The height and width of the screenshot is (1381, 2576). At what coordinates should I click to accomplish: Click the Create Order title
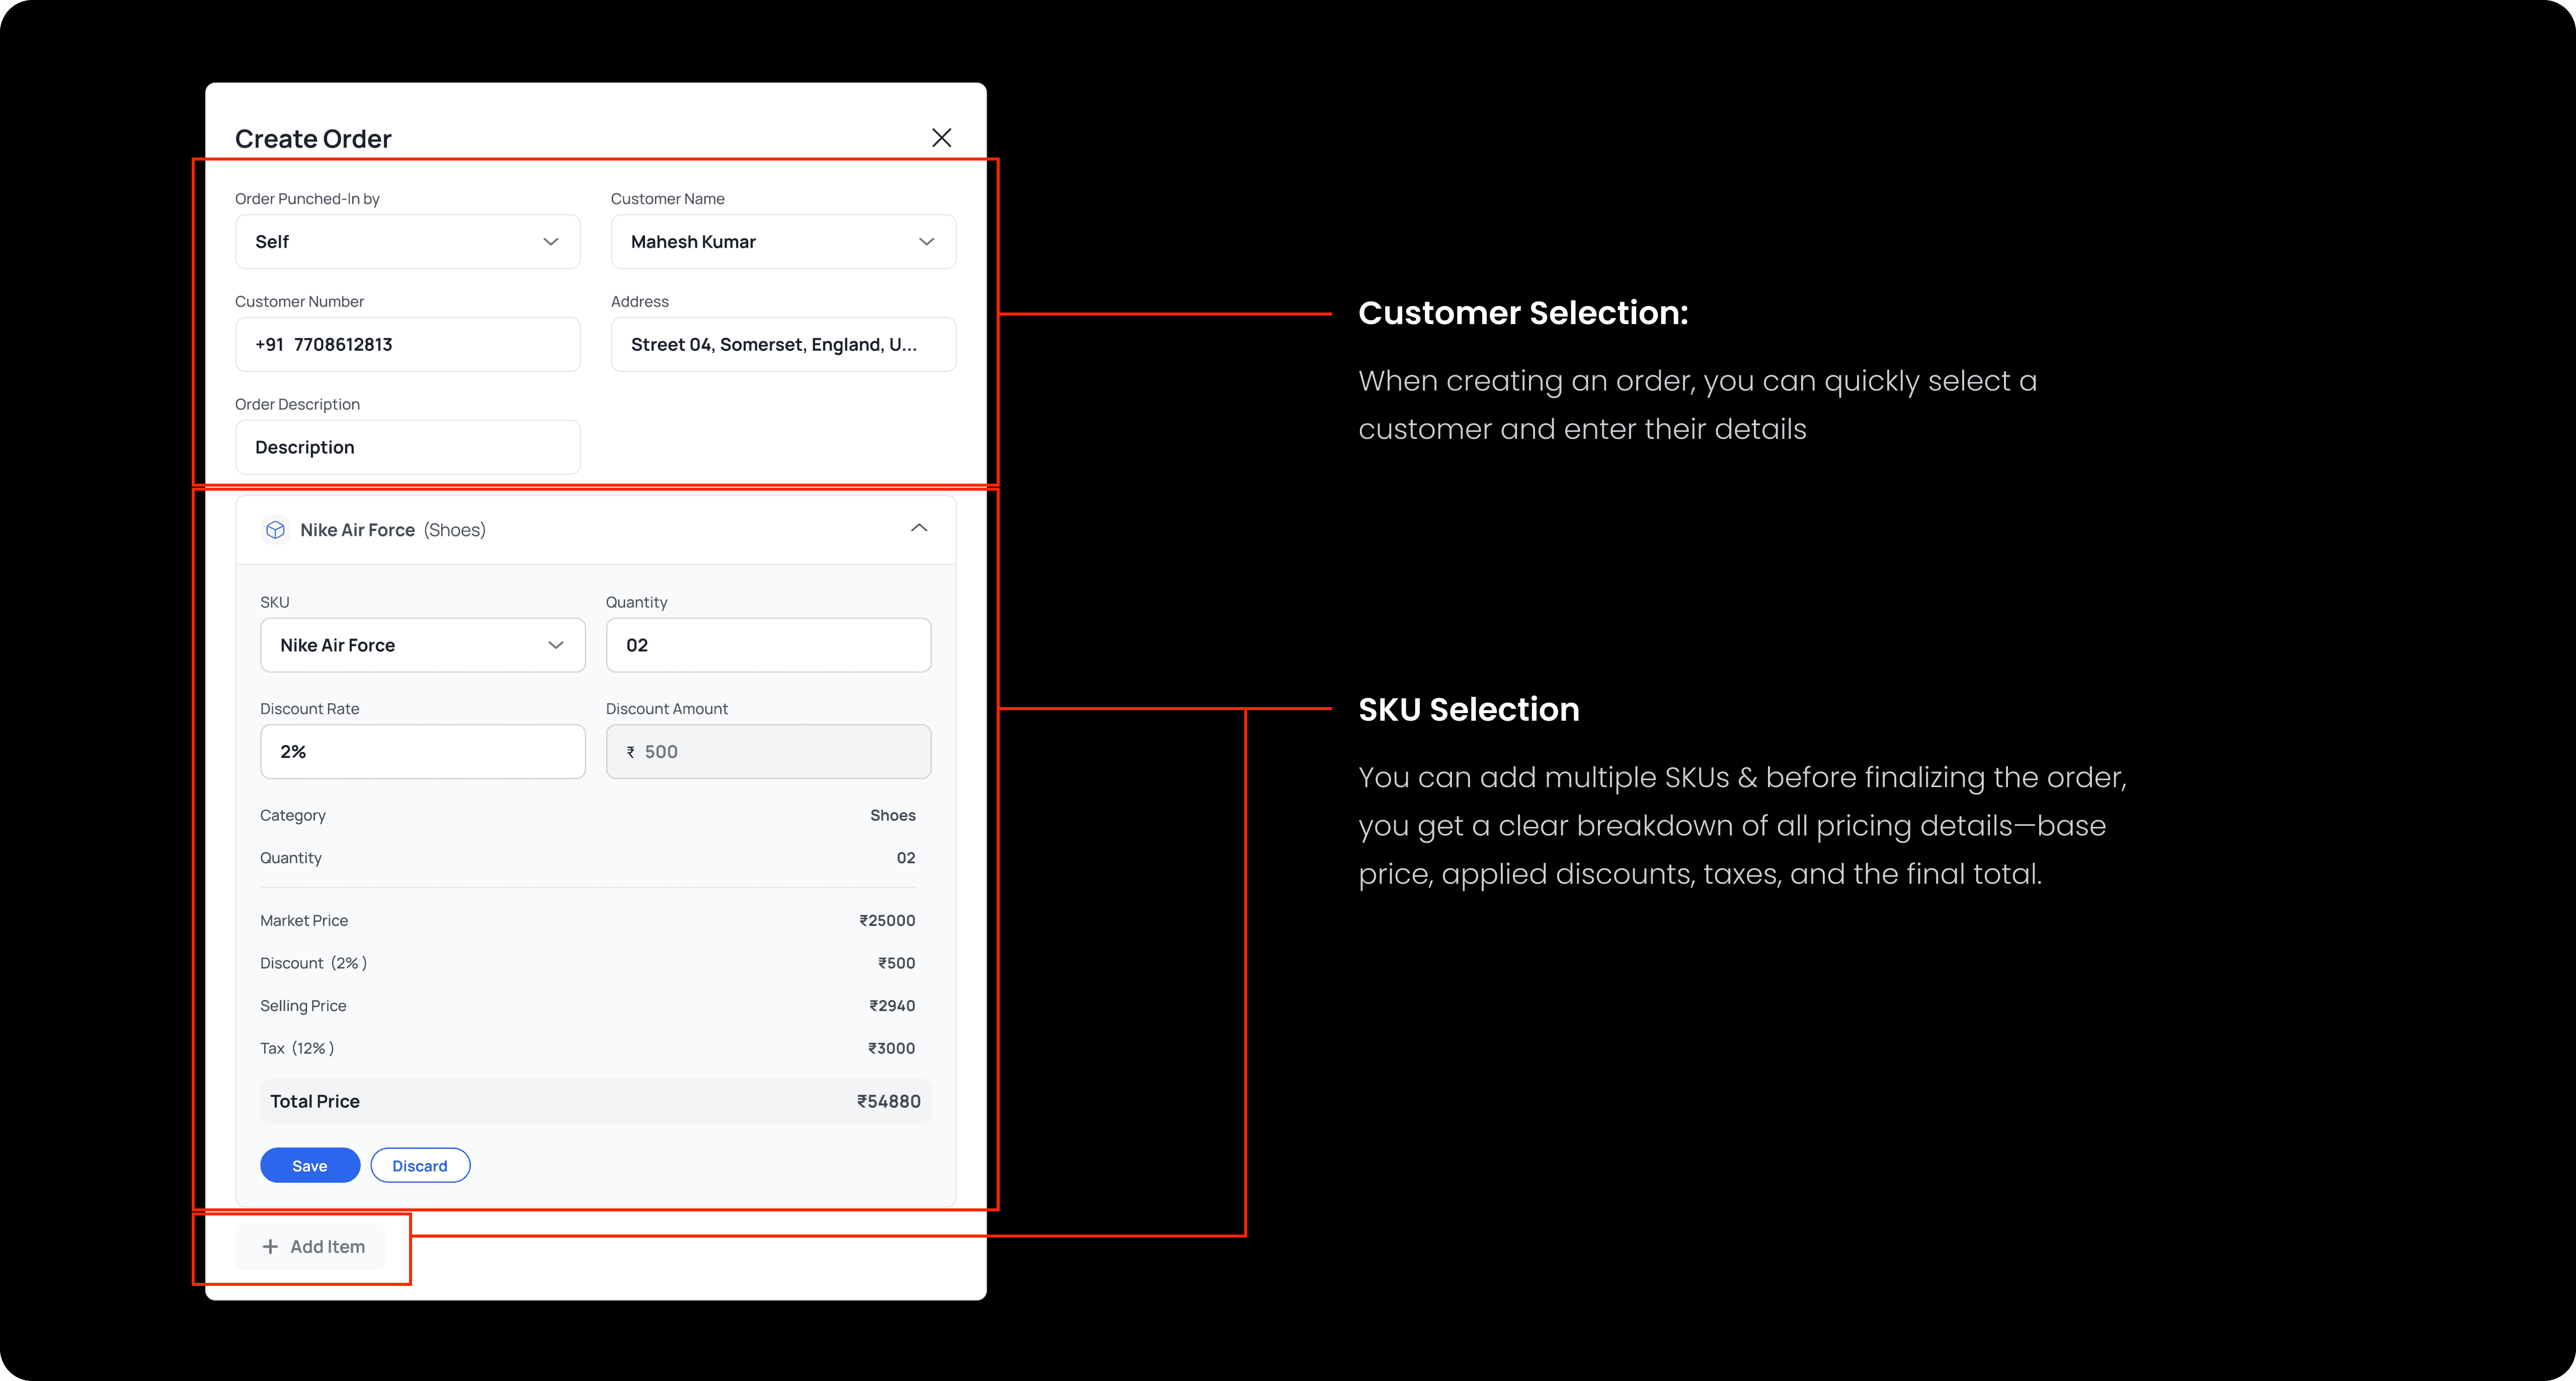click(x=313, y=139)
